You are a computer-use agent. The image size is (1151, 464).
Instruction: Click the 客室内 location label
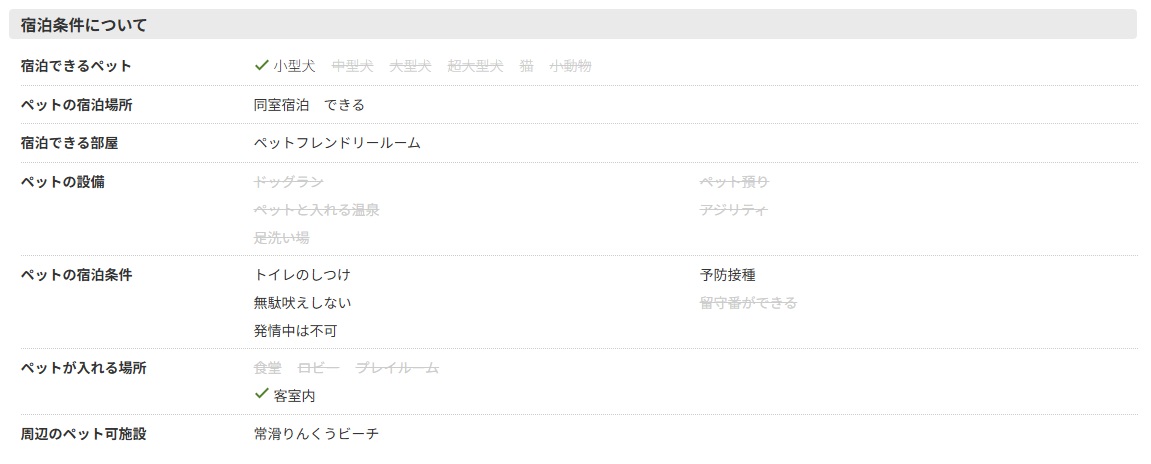click(x=294, y=396)
